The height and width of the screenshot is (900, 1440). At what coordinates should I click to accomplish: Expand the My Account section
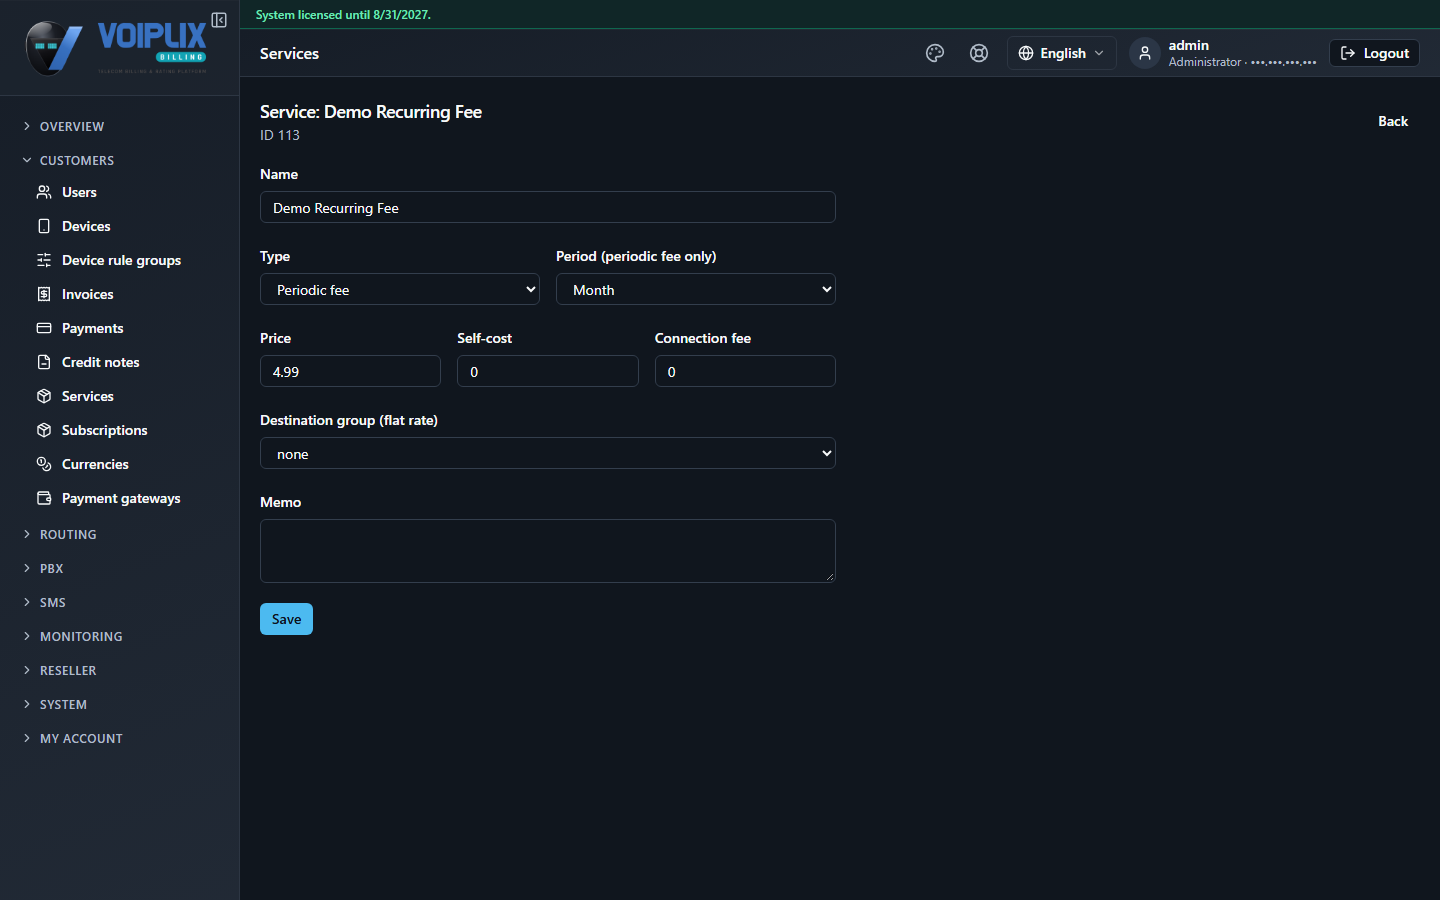tap(81, 738)
